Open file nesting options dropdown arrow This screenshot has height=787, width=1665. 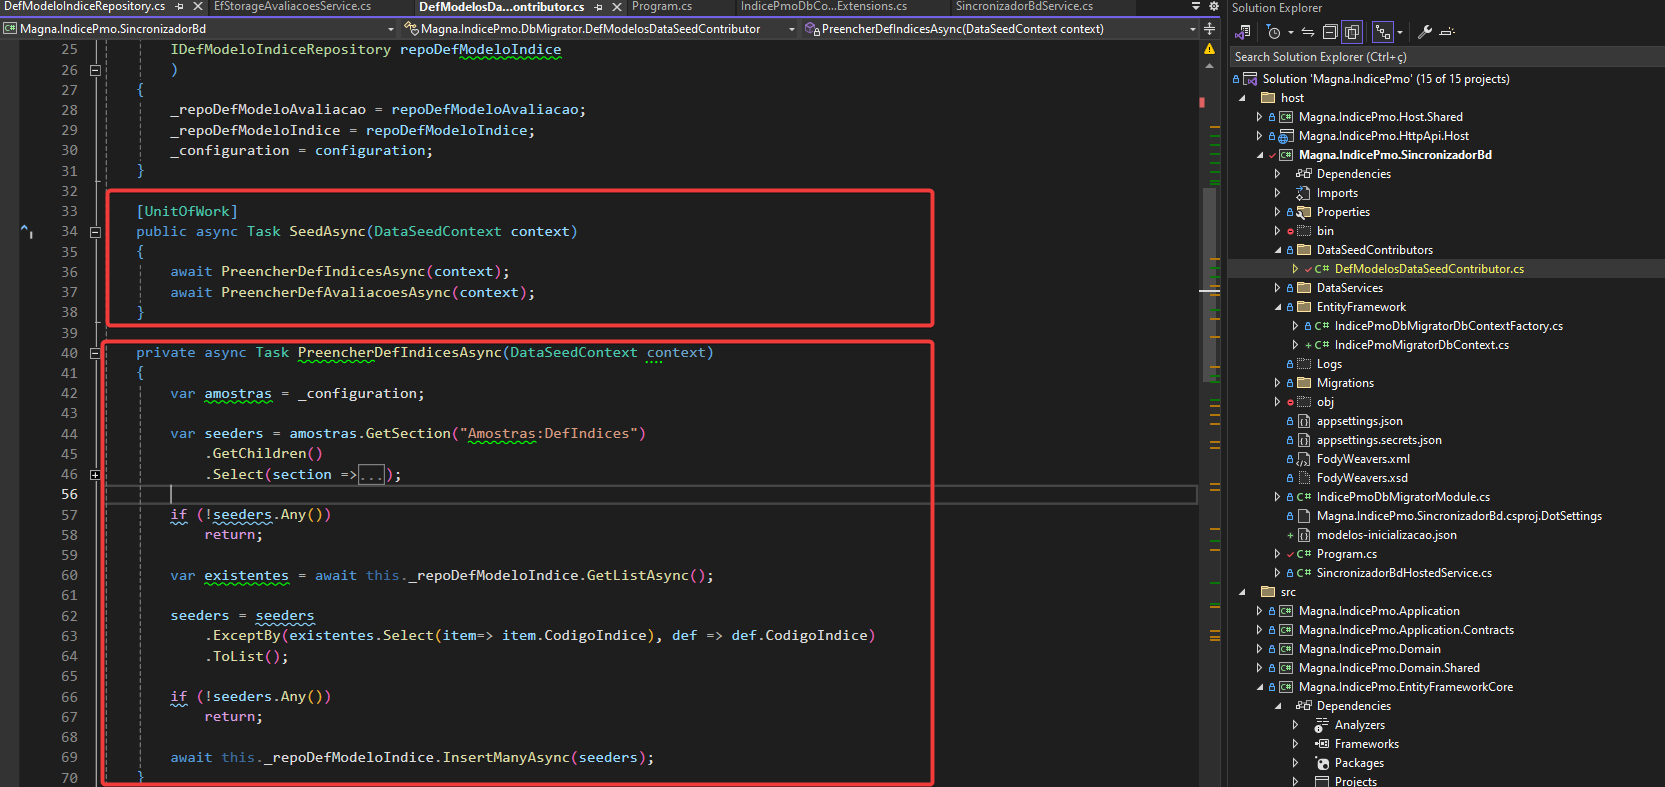point(1400,32)
